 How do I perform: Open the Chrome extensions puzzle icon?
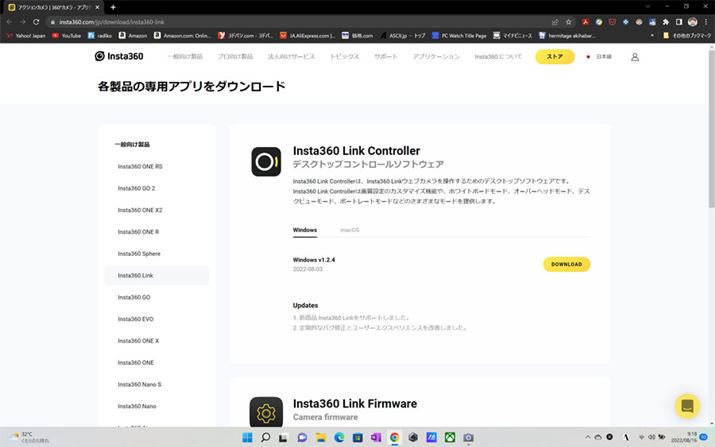point(666,21)
